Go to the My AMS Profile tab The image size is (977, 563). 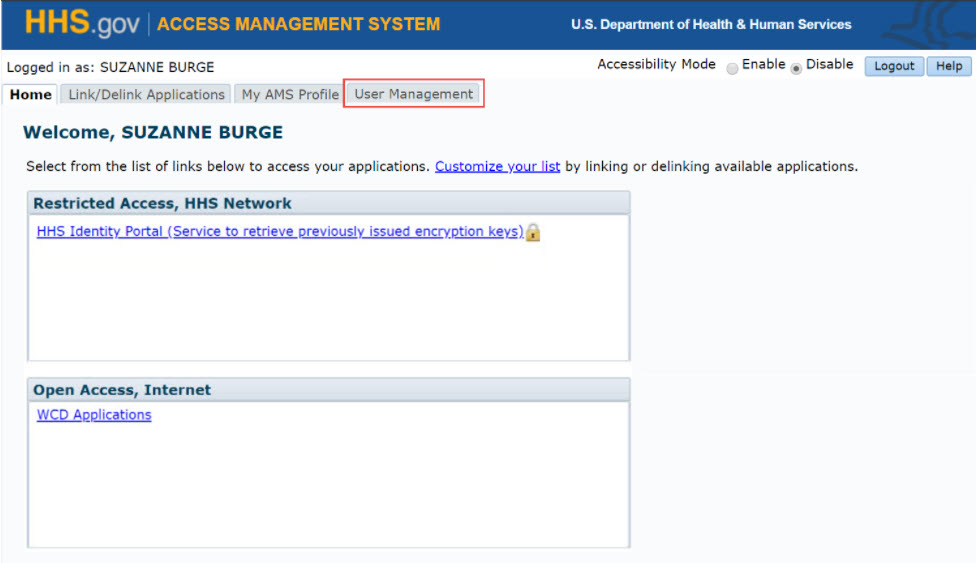coord(290,94)
